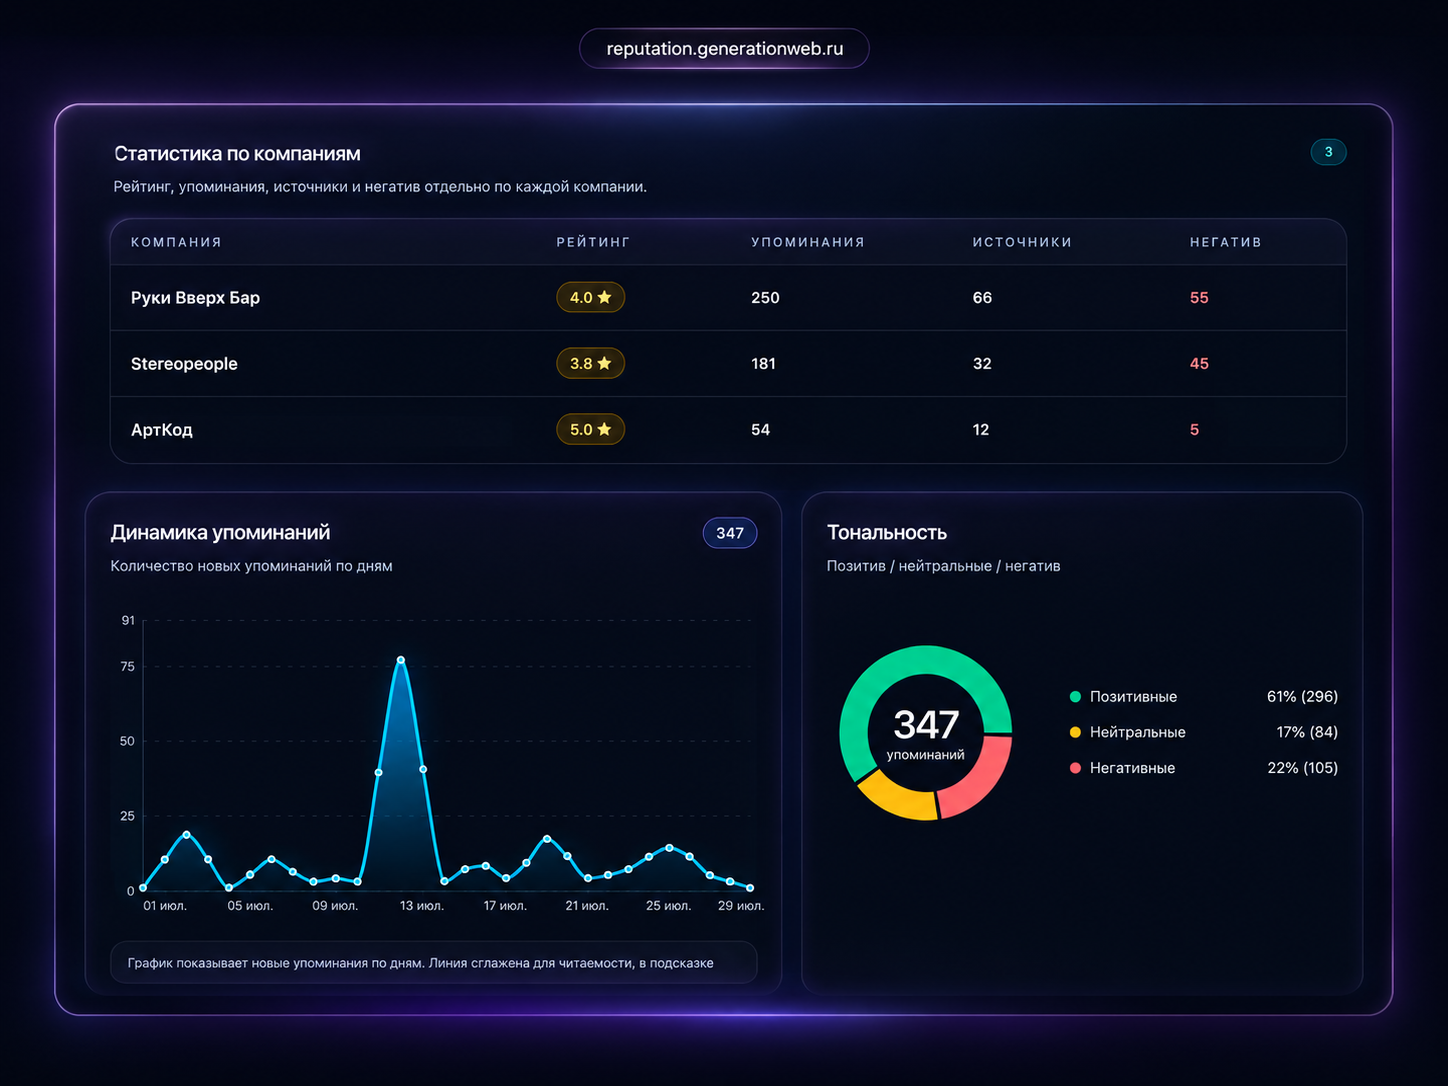Click the red Негативные legend dot
The width and height of the screenshot is (1448, 1086).
click(1075, 768)
